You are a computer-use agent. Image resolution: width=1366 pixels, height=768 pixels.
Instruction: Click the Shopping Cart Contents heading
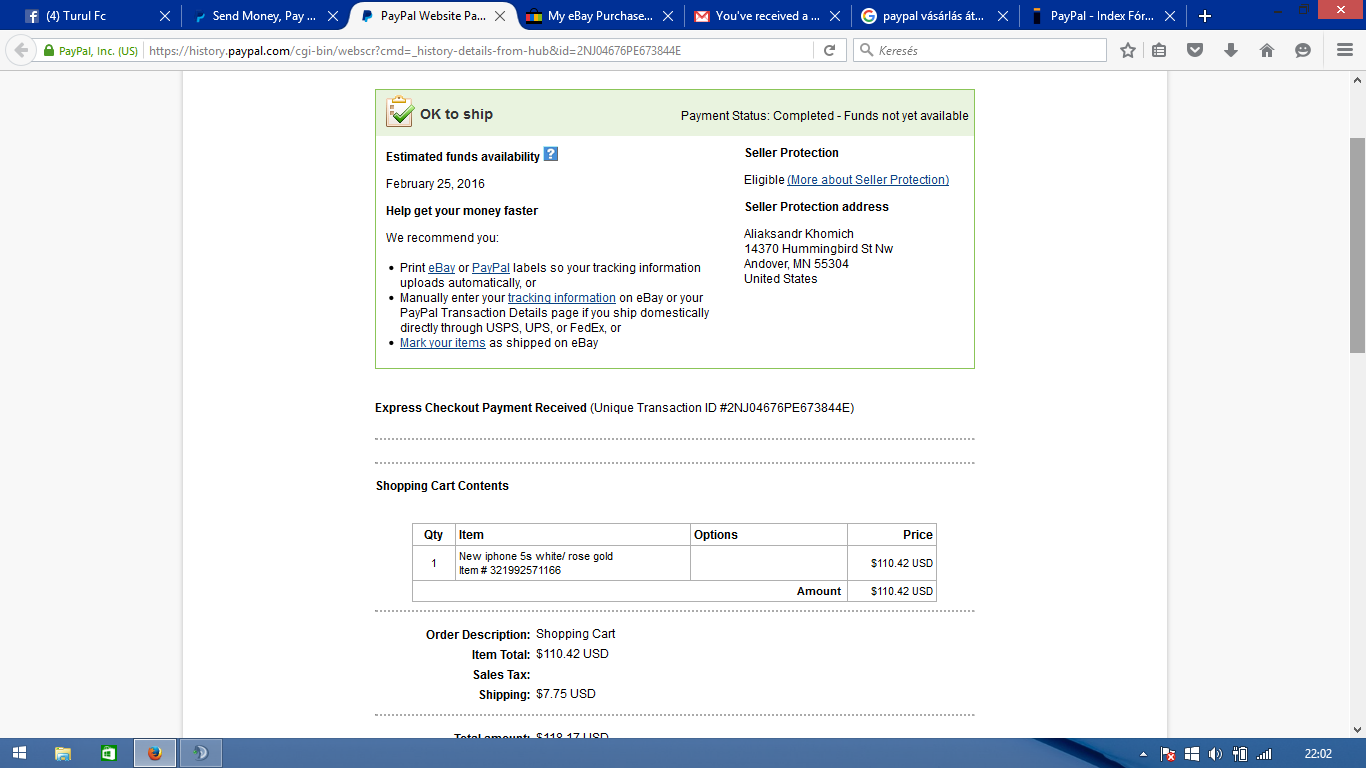pyautogui.click(x=442, y=486)
